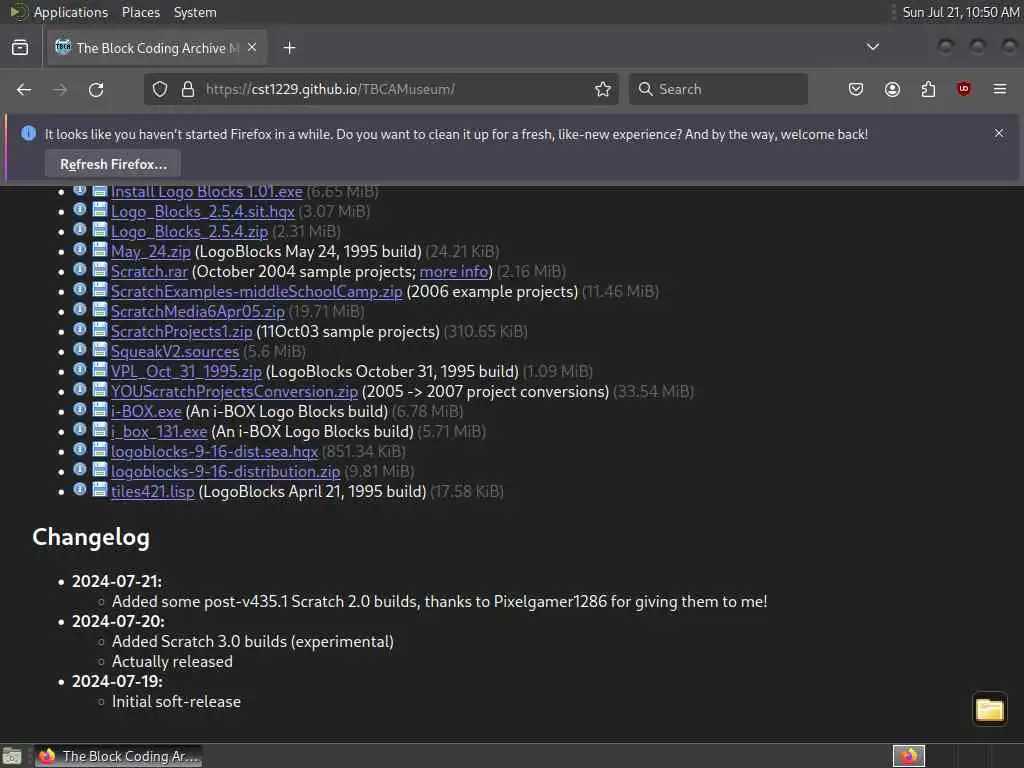The image size is (1024, 768).
Task: Click info icon beside Scratch.rar
Action: pos(80,269)
